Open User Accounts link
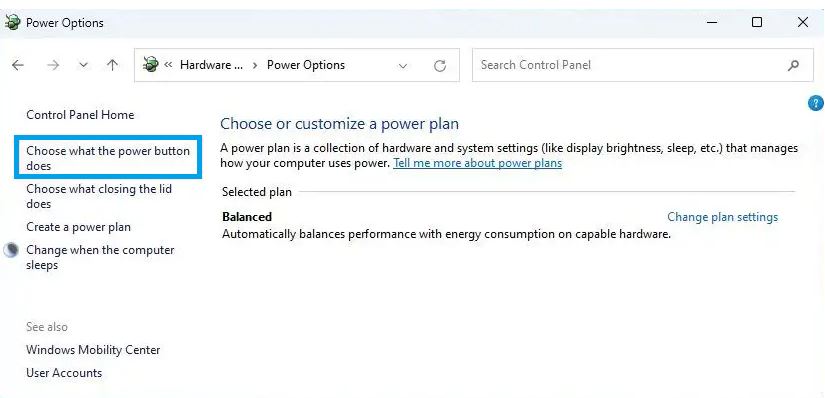This screenshot has height=398, width=825. [x=64, y=373]
